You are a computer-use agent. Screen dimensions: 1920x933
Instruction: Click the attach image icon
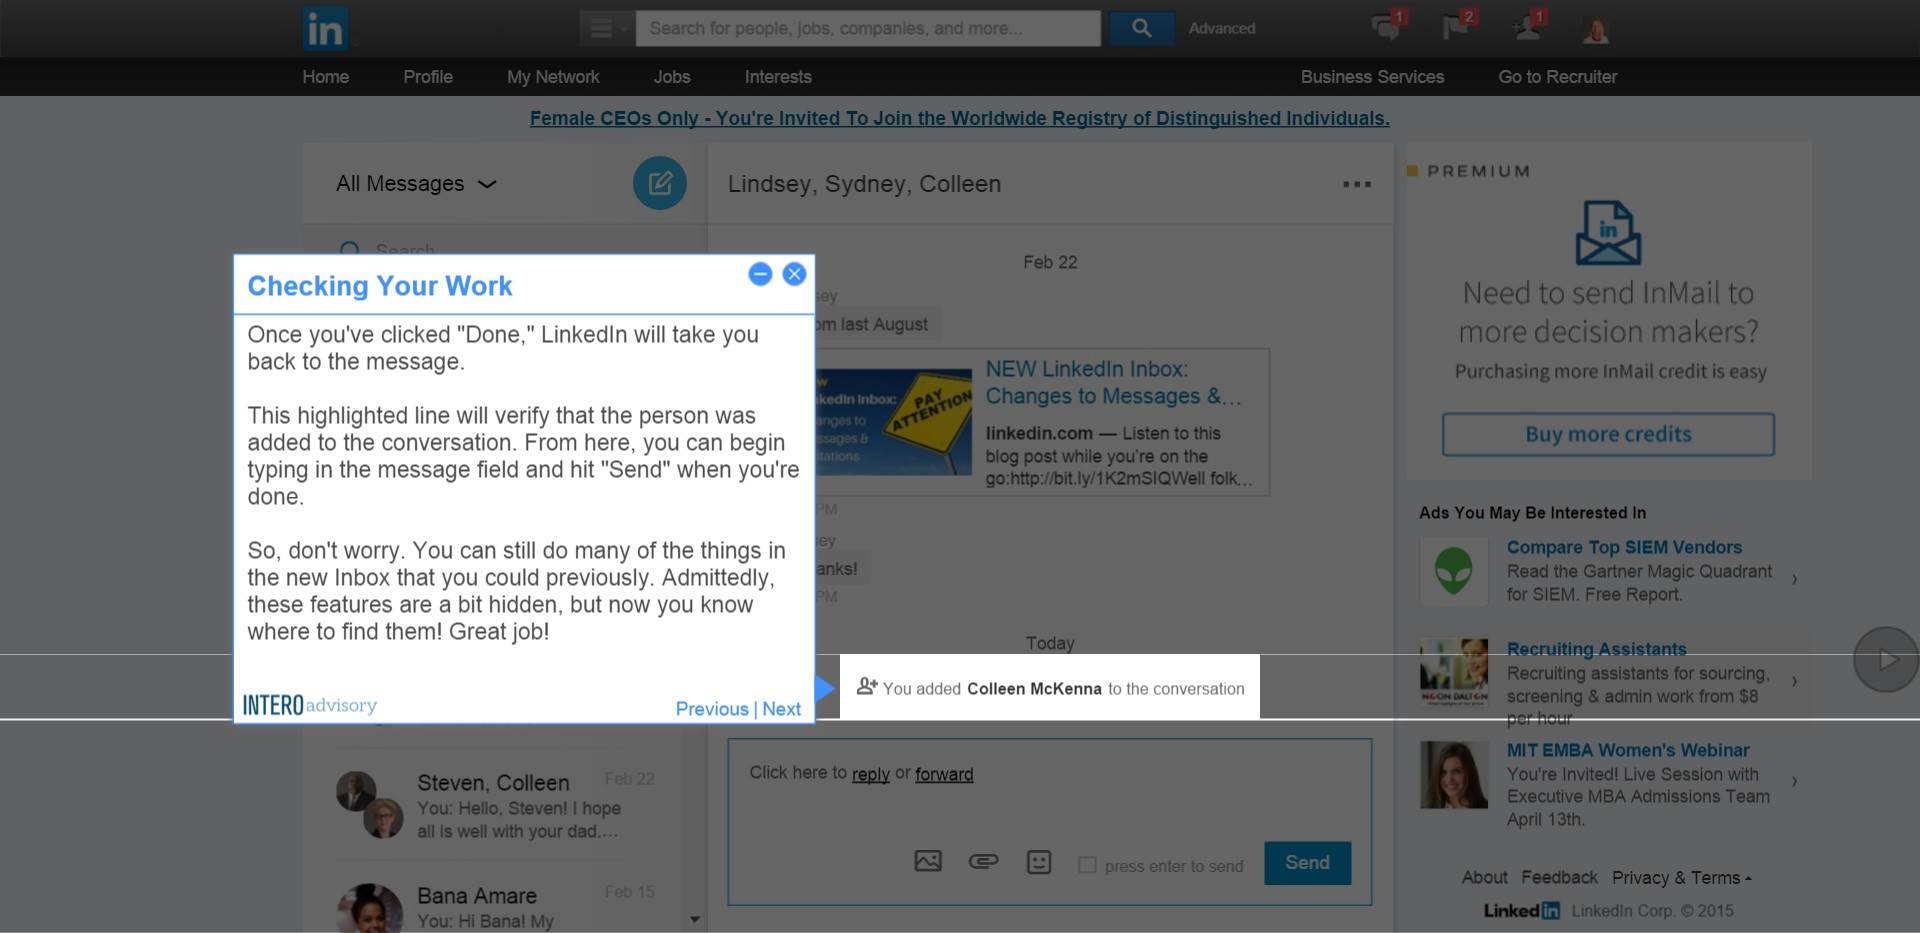pyautogui.click(x=928, y=861)
